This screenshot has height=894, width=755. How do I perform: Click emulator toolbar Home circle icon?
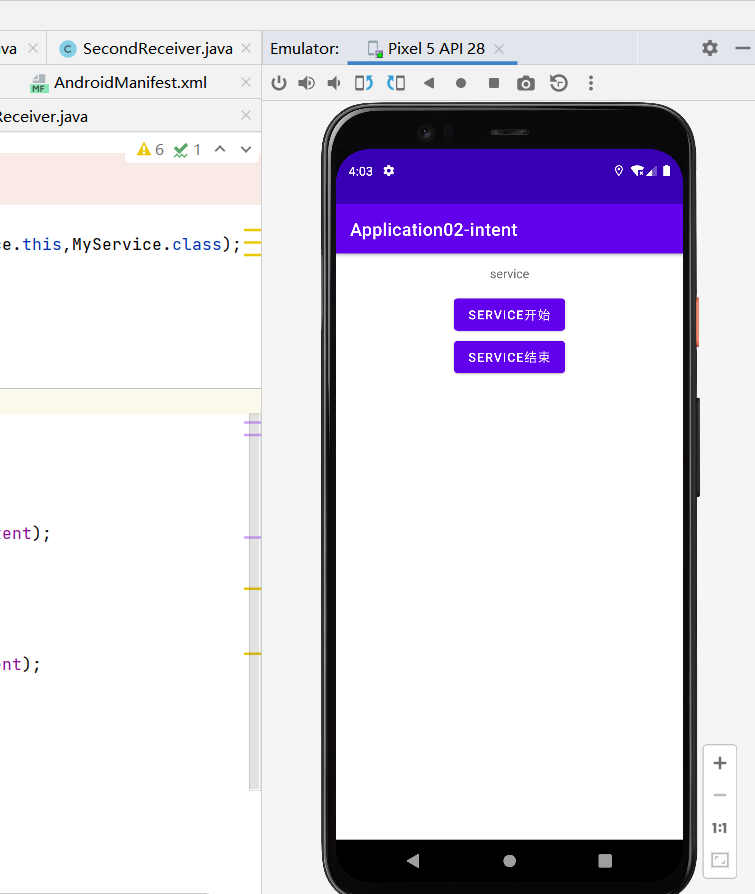click(461, 83)
